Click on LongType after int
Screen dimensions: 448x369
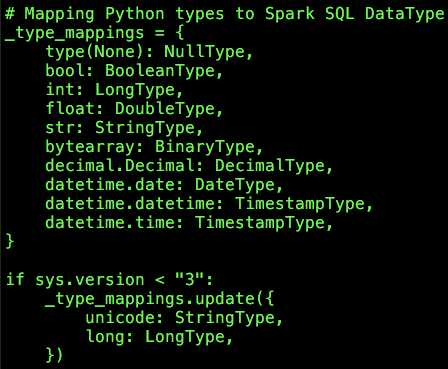135,90
